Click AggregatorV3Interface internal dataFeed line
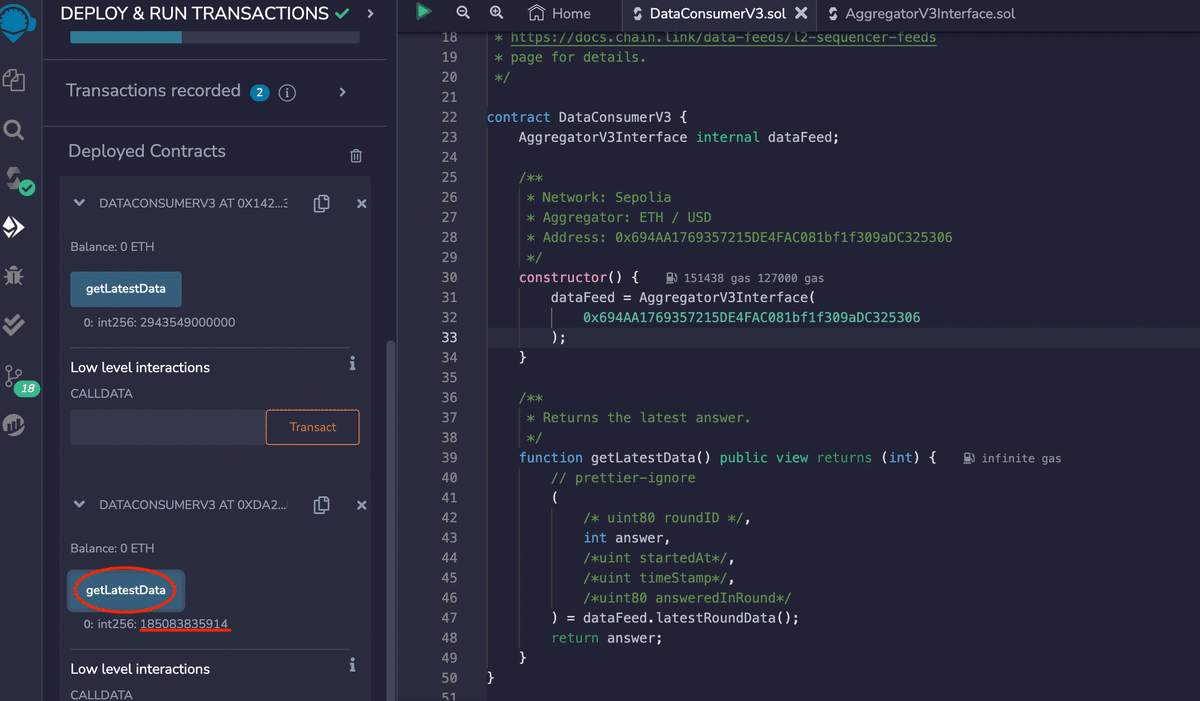 (678, 137)
